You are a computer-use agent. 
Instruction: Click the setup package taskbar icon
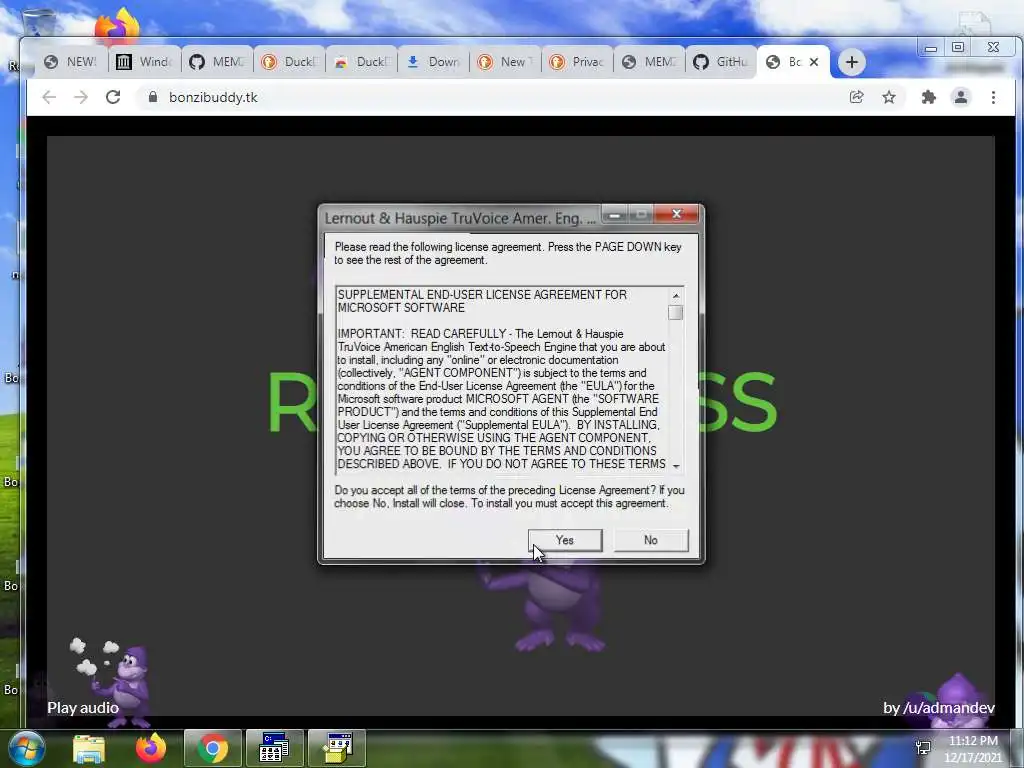337,748
